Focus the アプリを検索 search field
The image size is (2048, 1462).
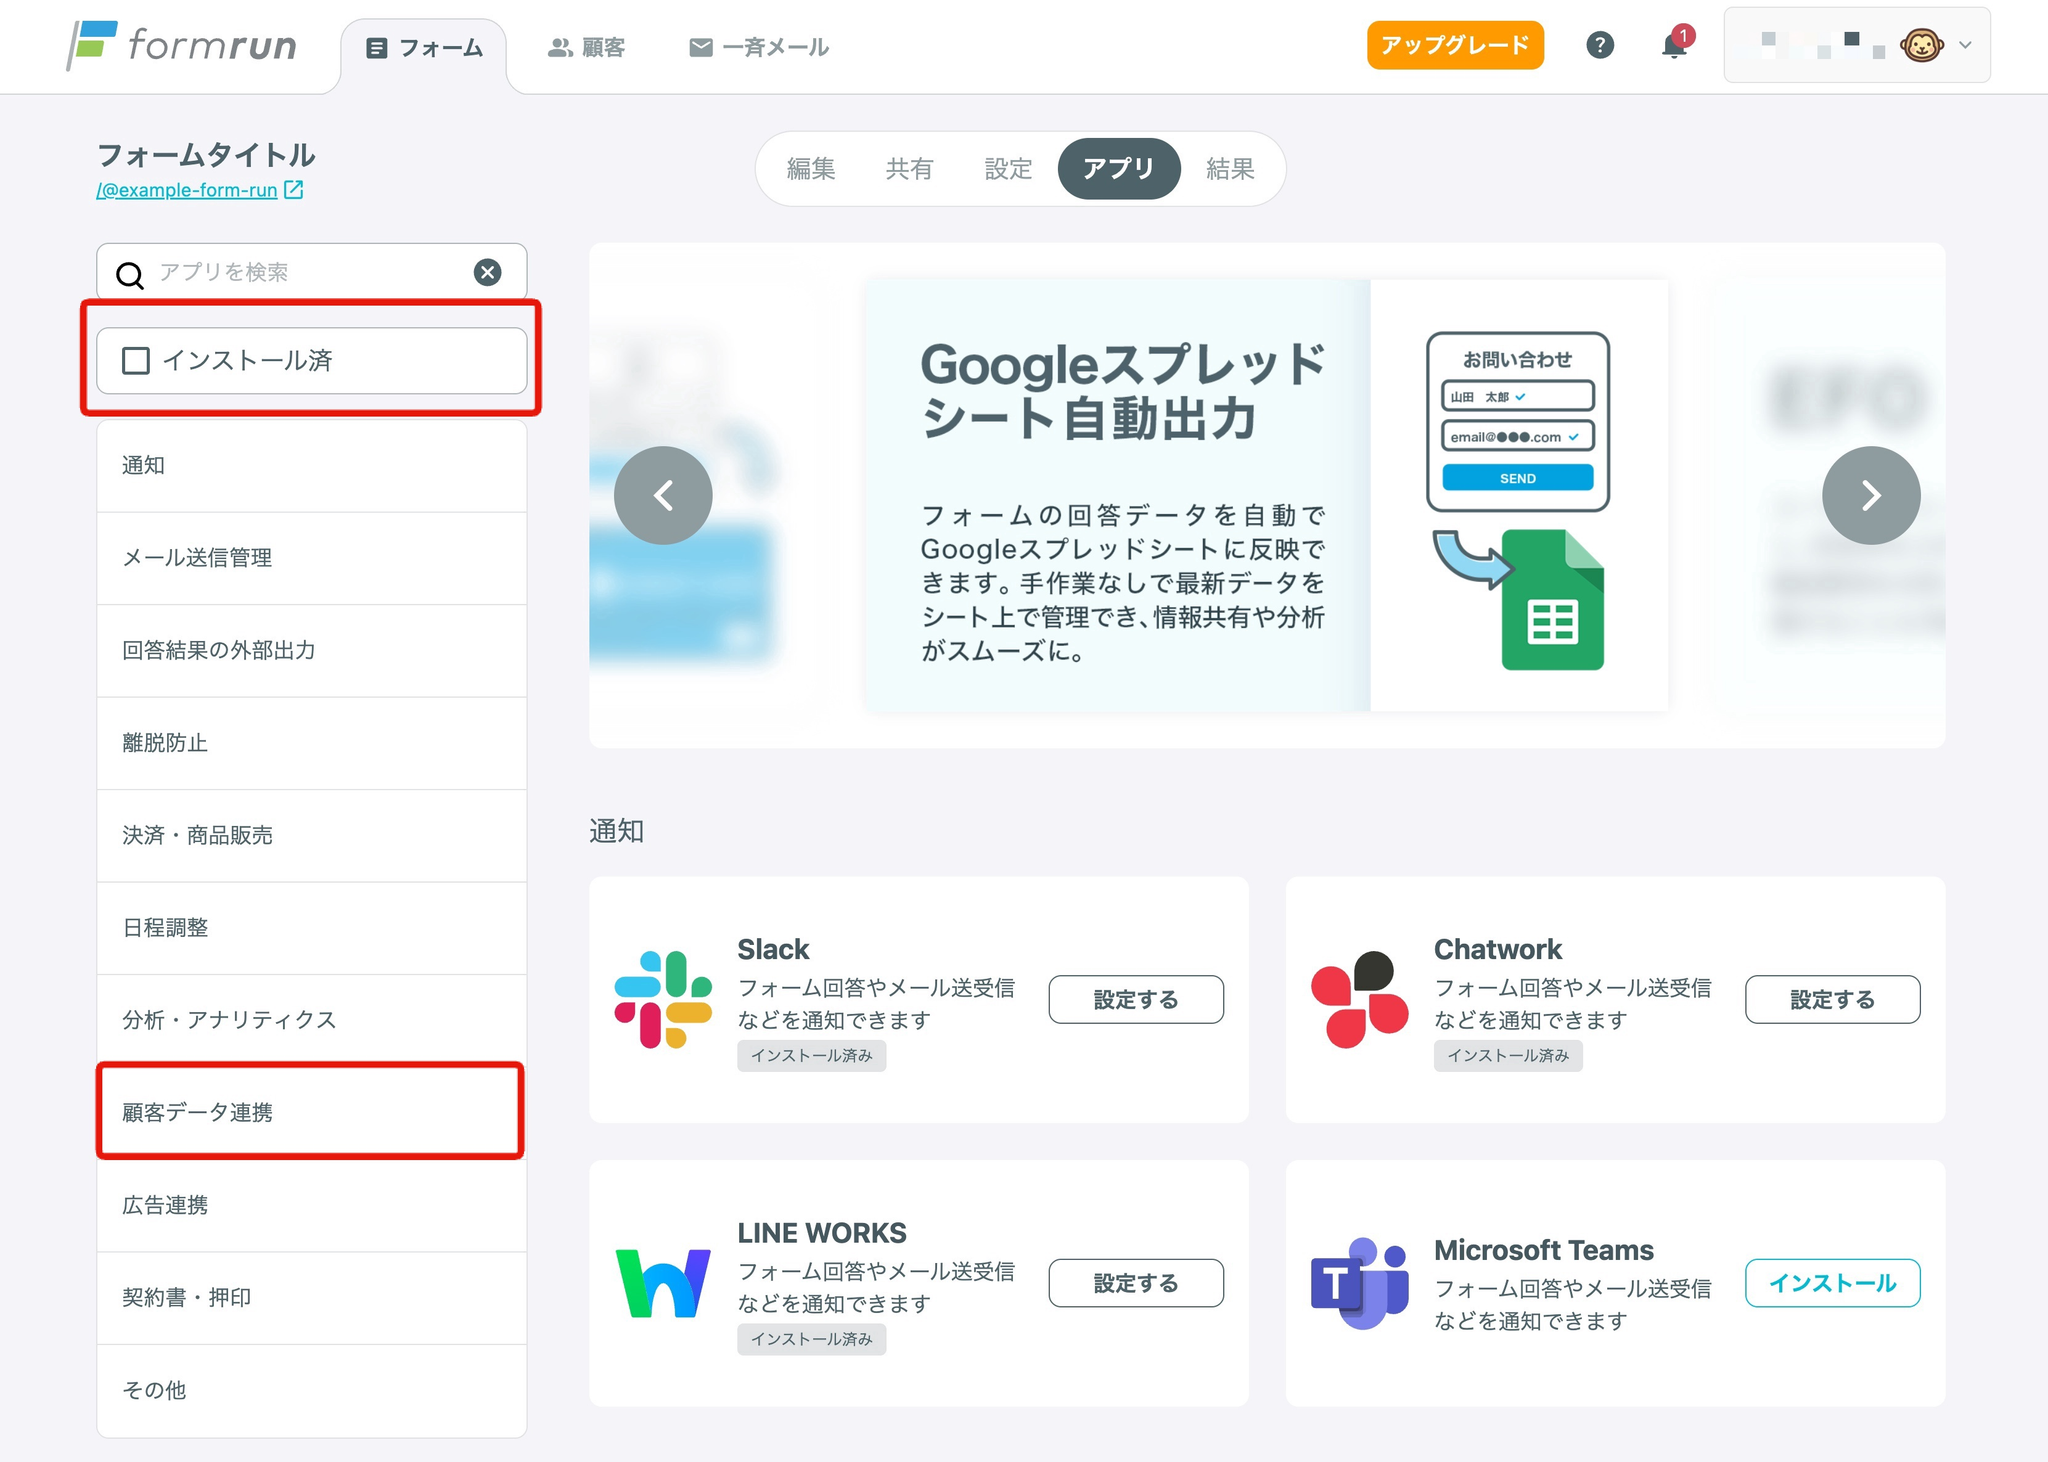[x=311, y=272]
